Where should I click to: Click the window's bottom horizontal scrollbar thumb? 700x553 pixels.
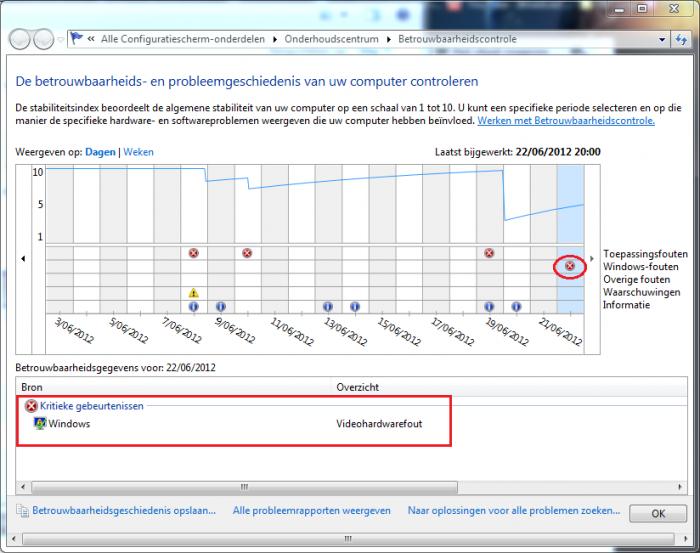(x=348, y=539)
